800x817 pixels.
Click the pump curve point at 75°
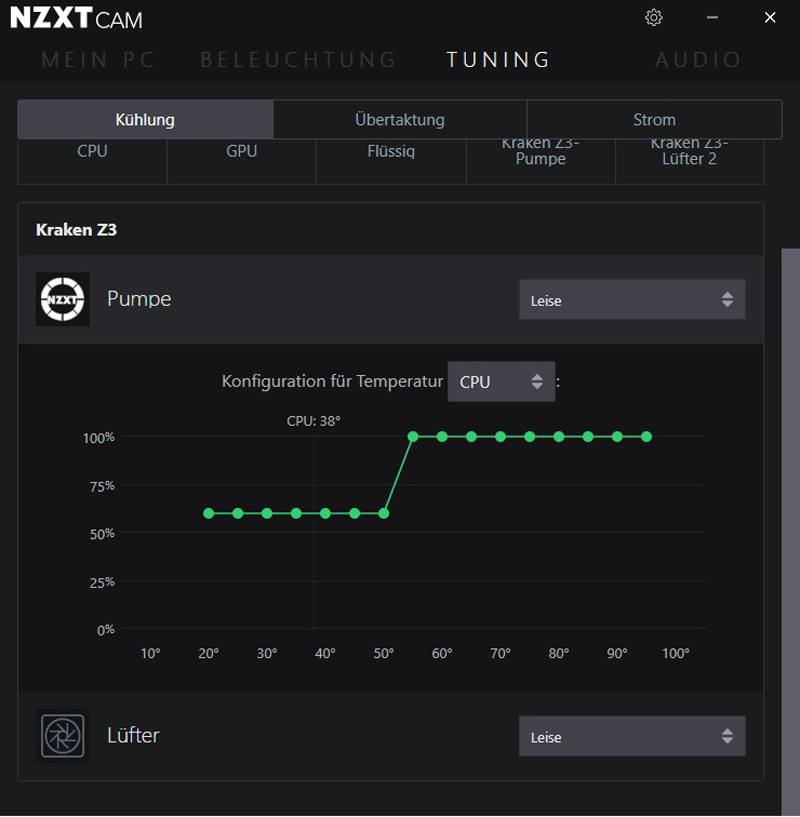click(x=530, y=437)
